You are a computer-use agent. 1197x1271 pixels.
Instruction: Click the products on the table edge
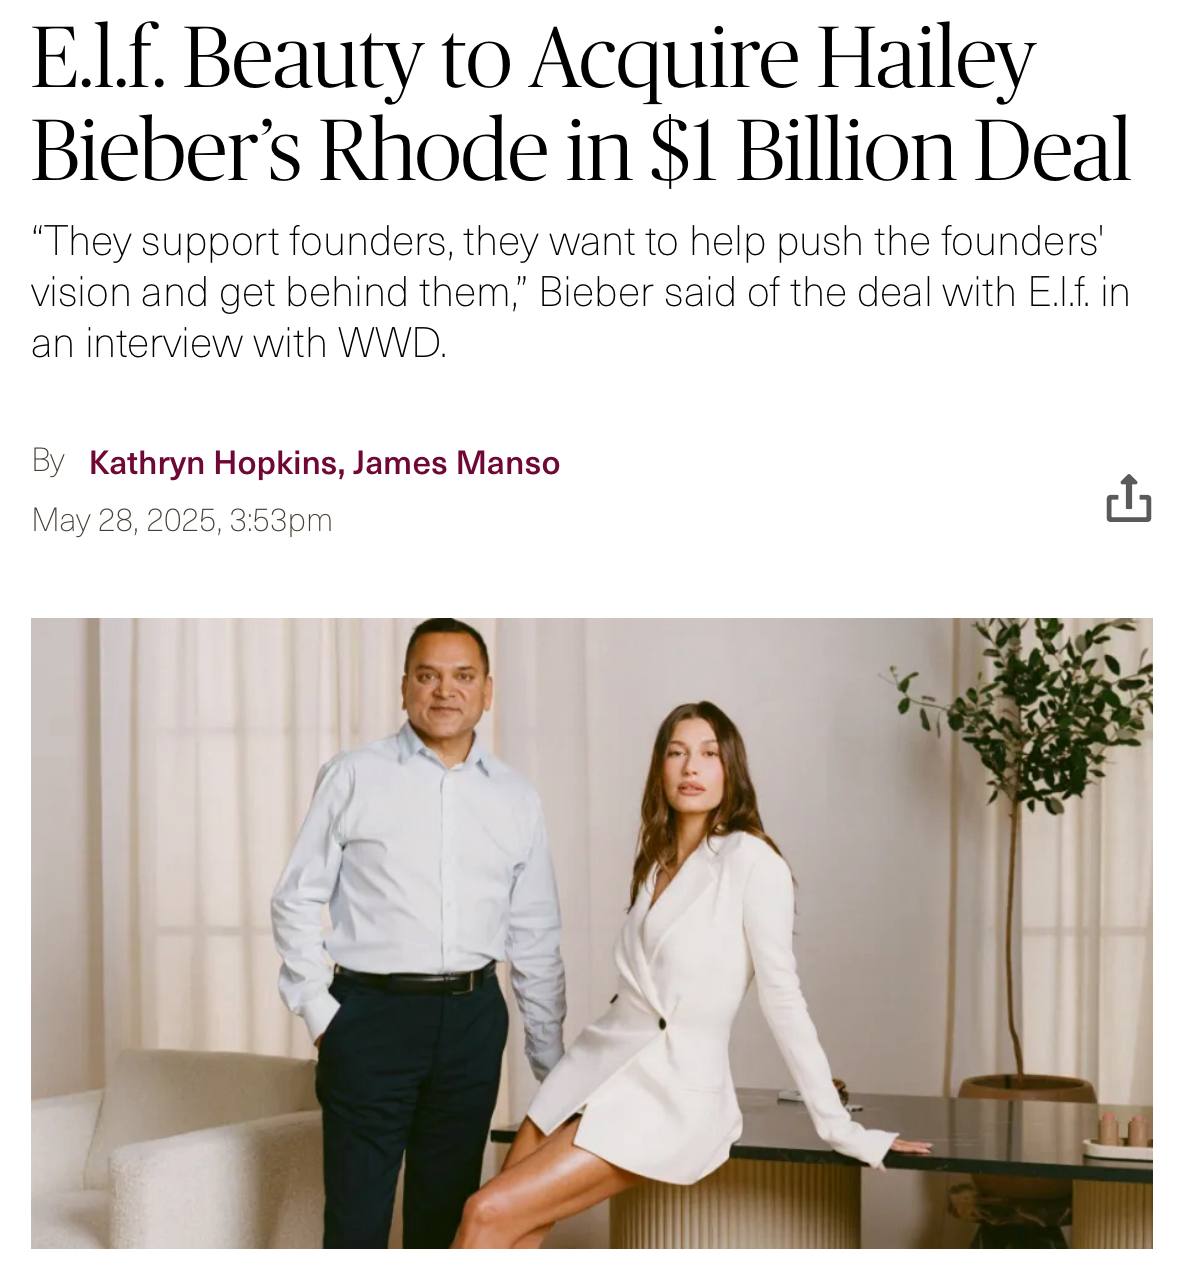tap(1118, 1133)
